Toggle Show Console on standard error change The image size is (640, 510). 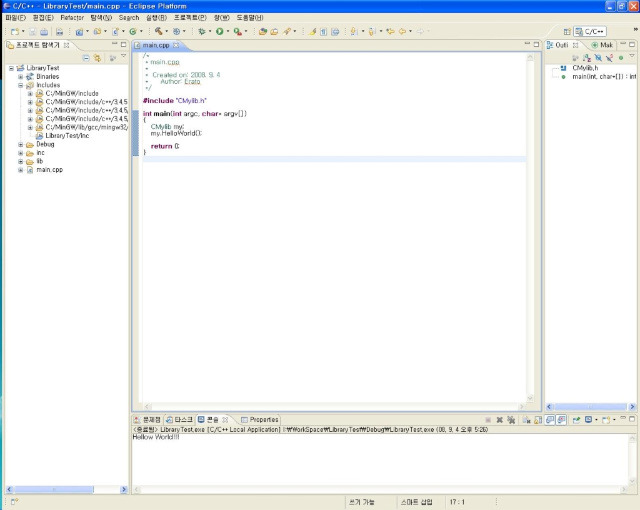tap(562, 419)
